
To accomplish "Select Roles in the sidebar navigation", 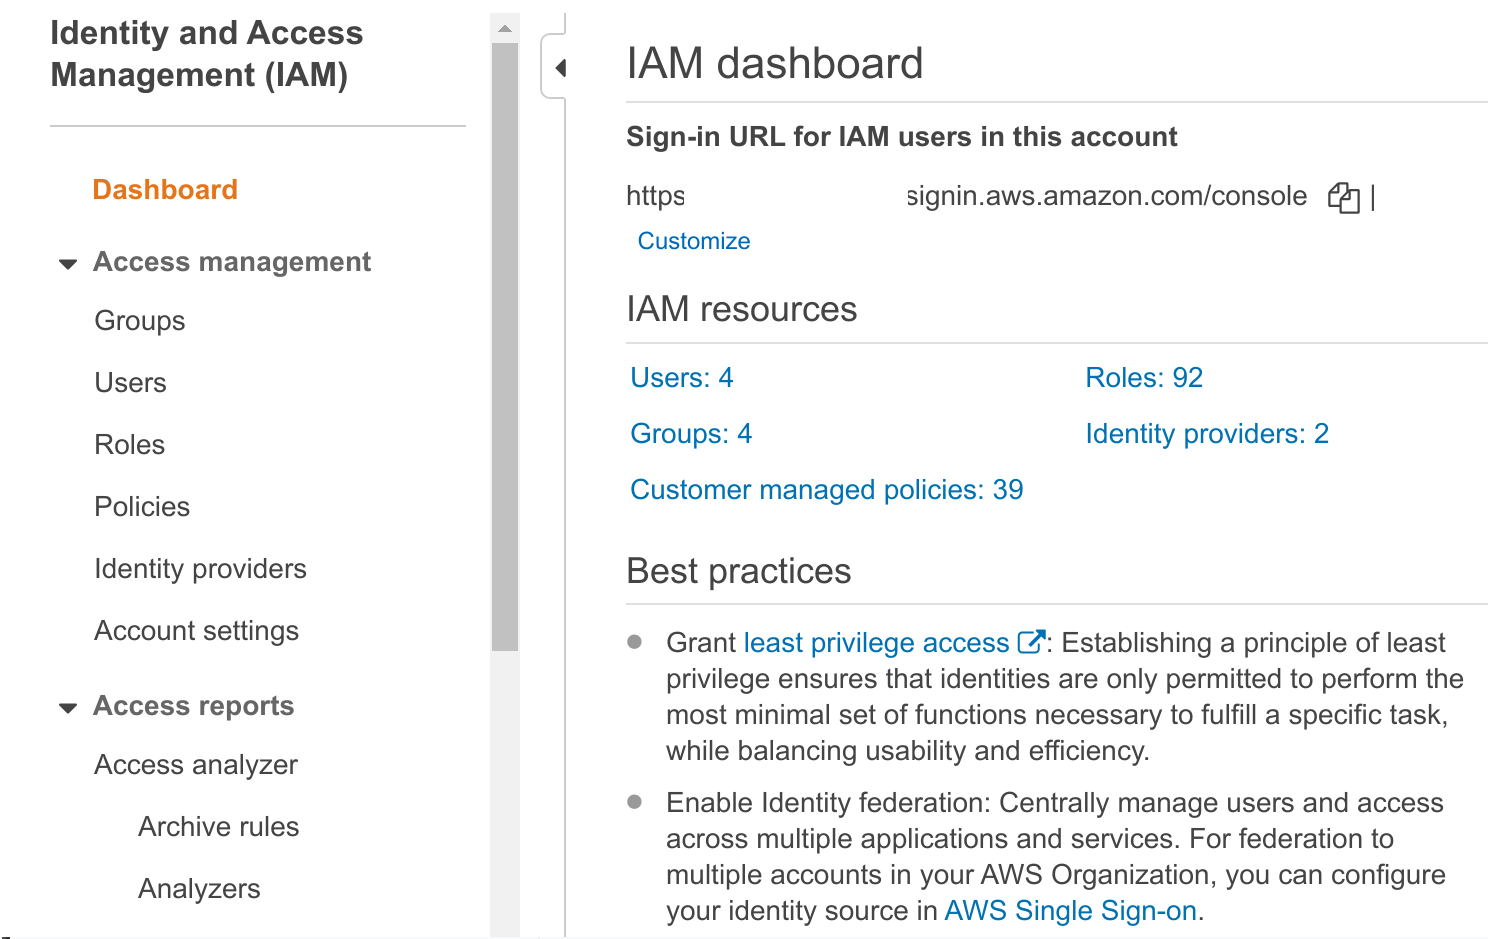I will pos(129,445).
